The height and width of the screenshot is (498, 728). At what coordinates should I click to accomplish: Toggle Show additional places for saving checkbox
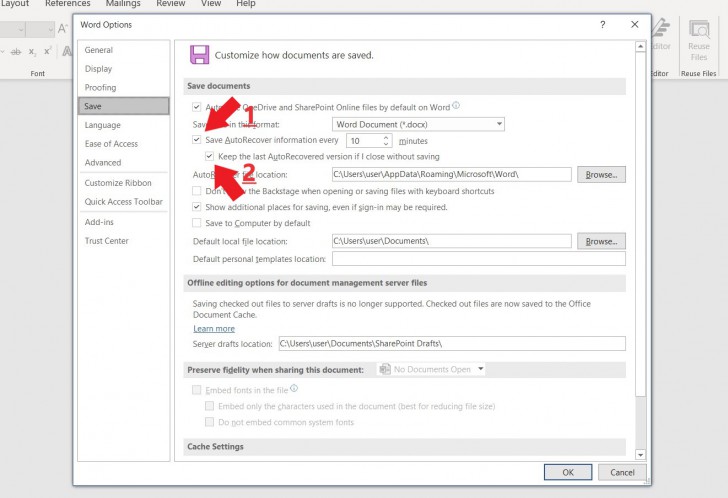[x=196, y=207]
